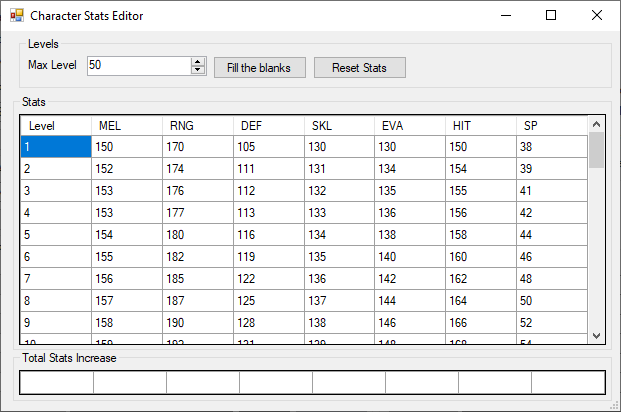The height and width of the screenshot is (412, 621).
Task: Select the highlighted Level 1 cell
Action: pos(56,147)
